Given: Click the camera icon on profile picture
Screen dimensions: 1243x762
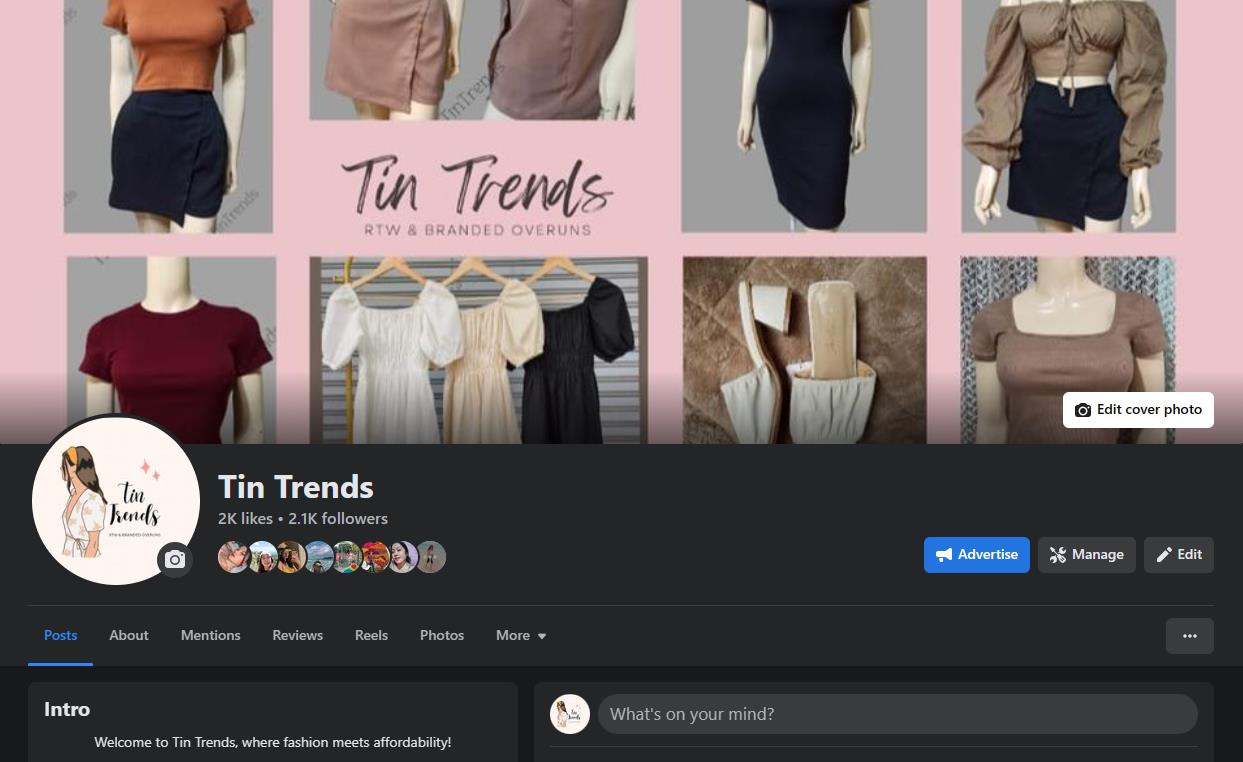Looking at the screenshot, I should (175, 560).
